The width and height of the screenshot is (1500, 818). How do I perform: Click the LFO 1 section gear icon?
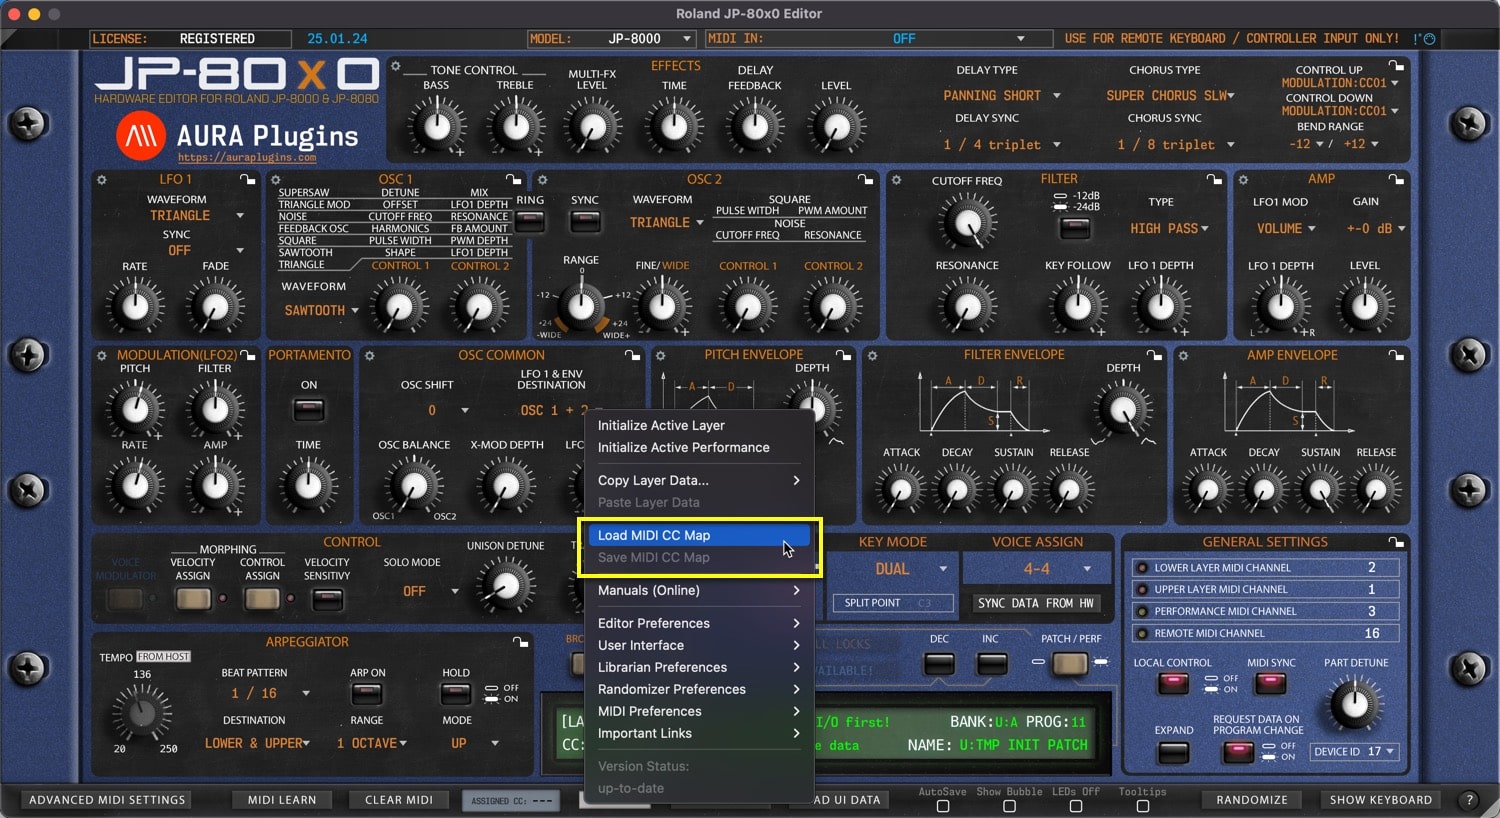click(101, 180)
